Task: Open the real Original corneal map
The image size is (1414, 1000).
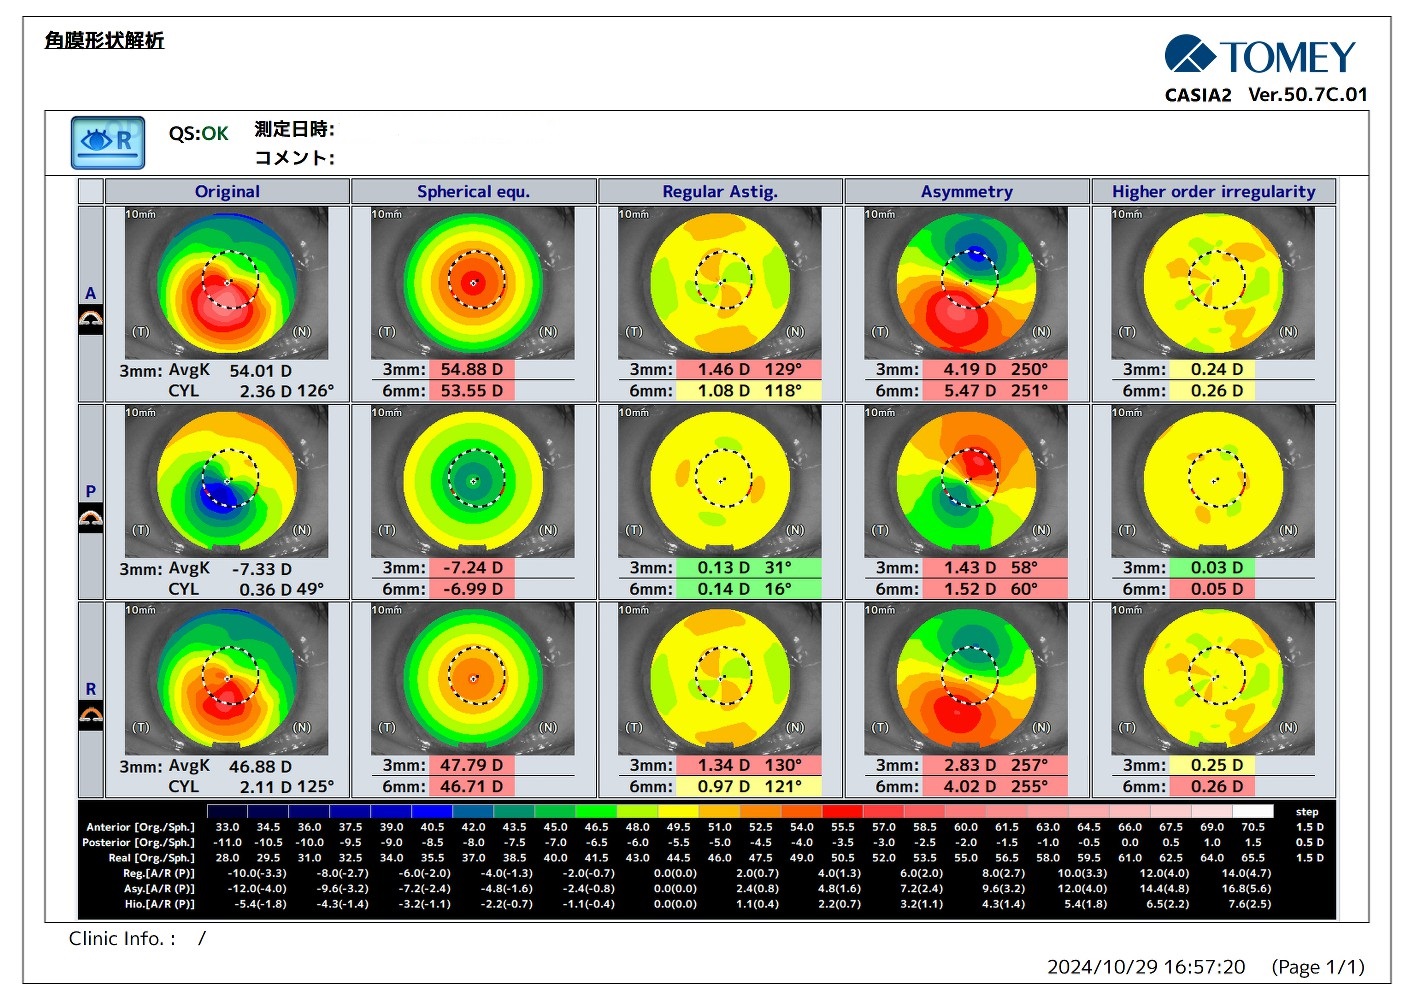Action: coord(227,679)
